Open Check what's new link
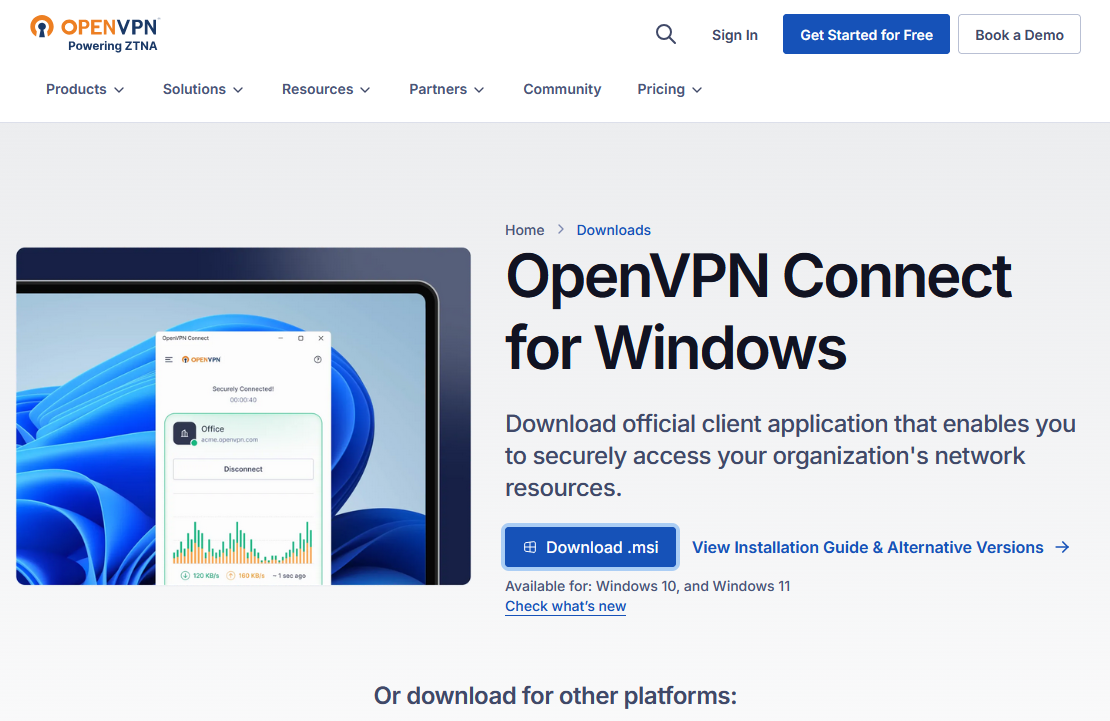This screenshot has height=721, width=1110. pyautogui.click(x=566, y=606)
